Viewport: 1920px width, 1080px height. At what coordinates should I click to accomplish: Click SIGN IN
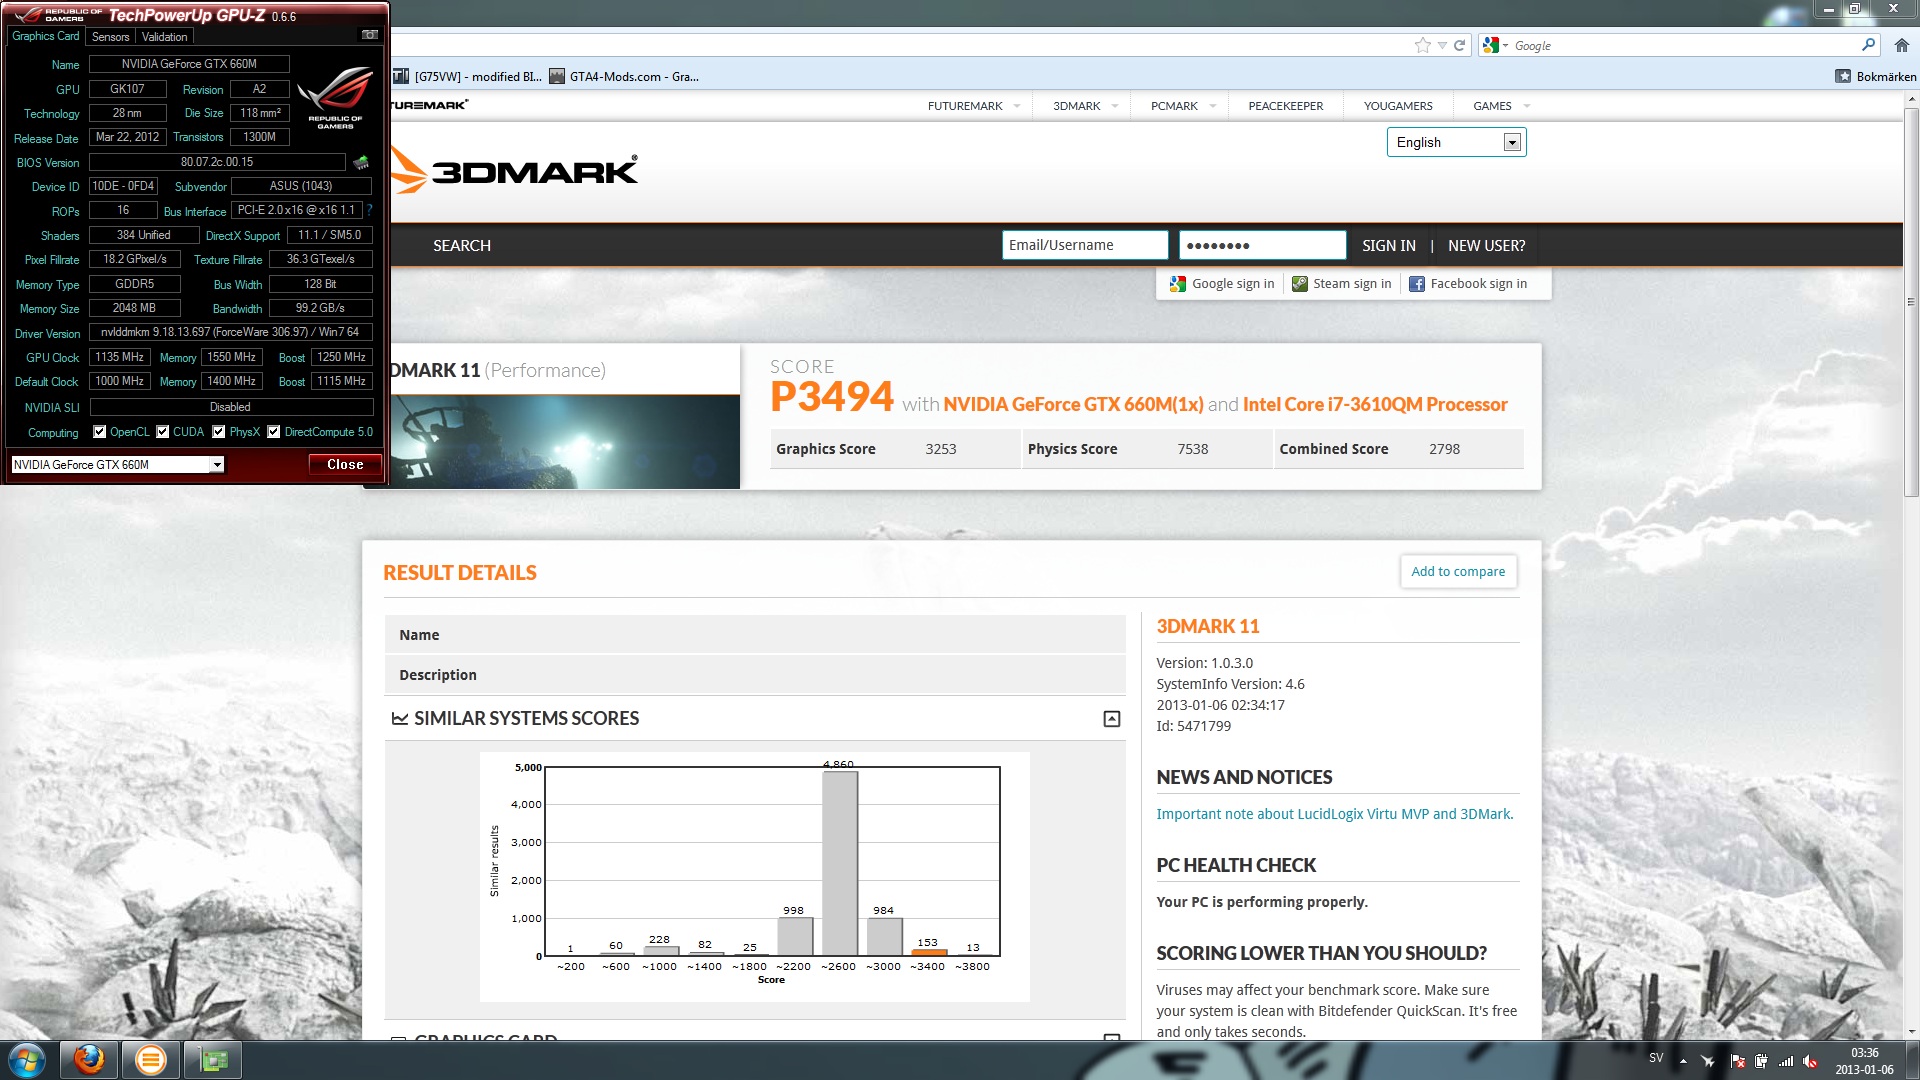click(x=1388, y=246)
